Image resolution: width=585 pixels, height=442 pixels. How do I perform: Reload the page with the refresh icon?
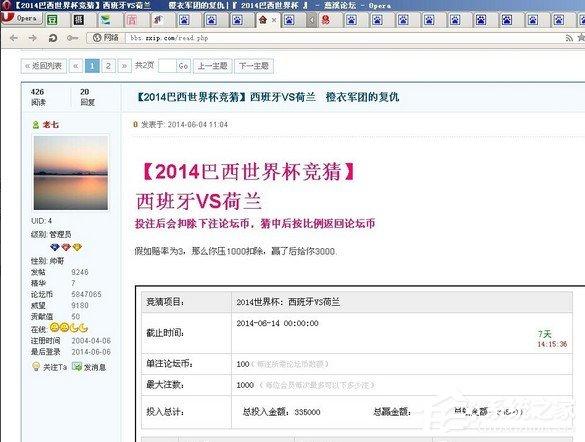53,38
